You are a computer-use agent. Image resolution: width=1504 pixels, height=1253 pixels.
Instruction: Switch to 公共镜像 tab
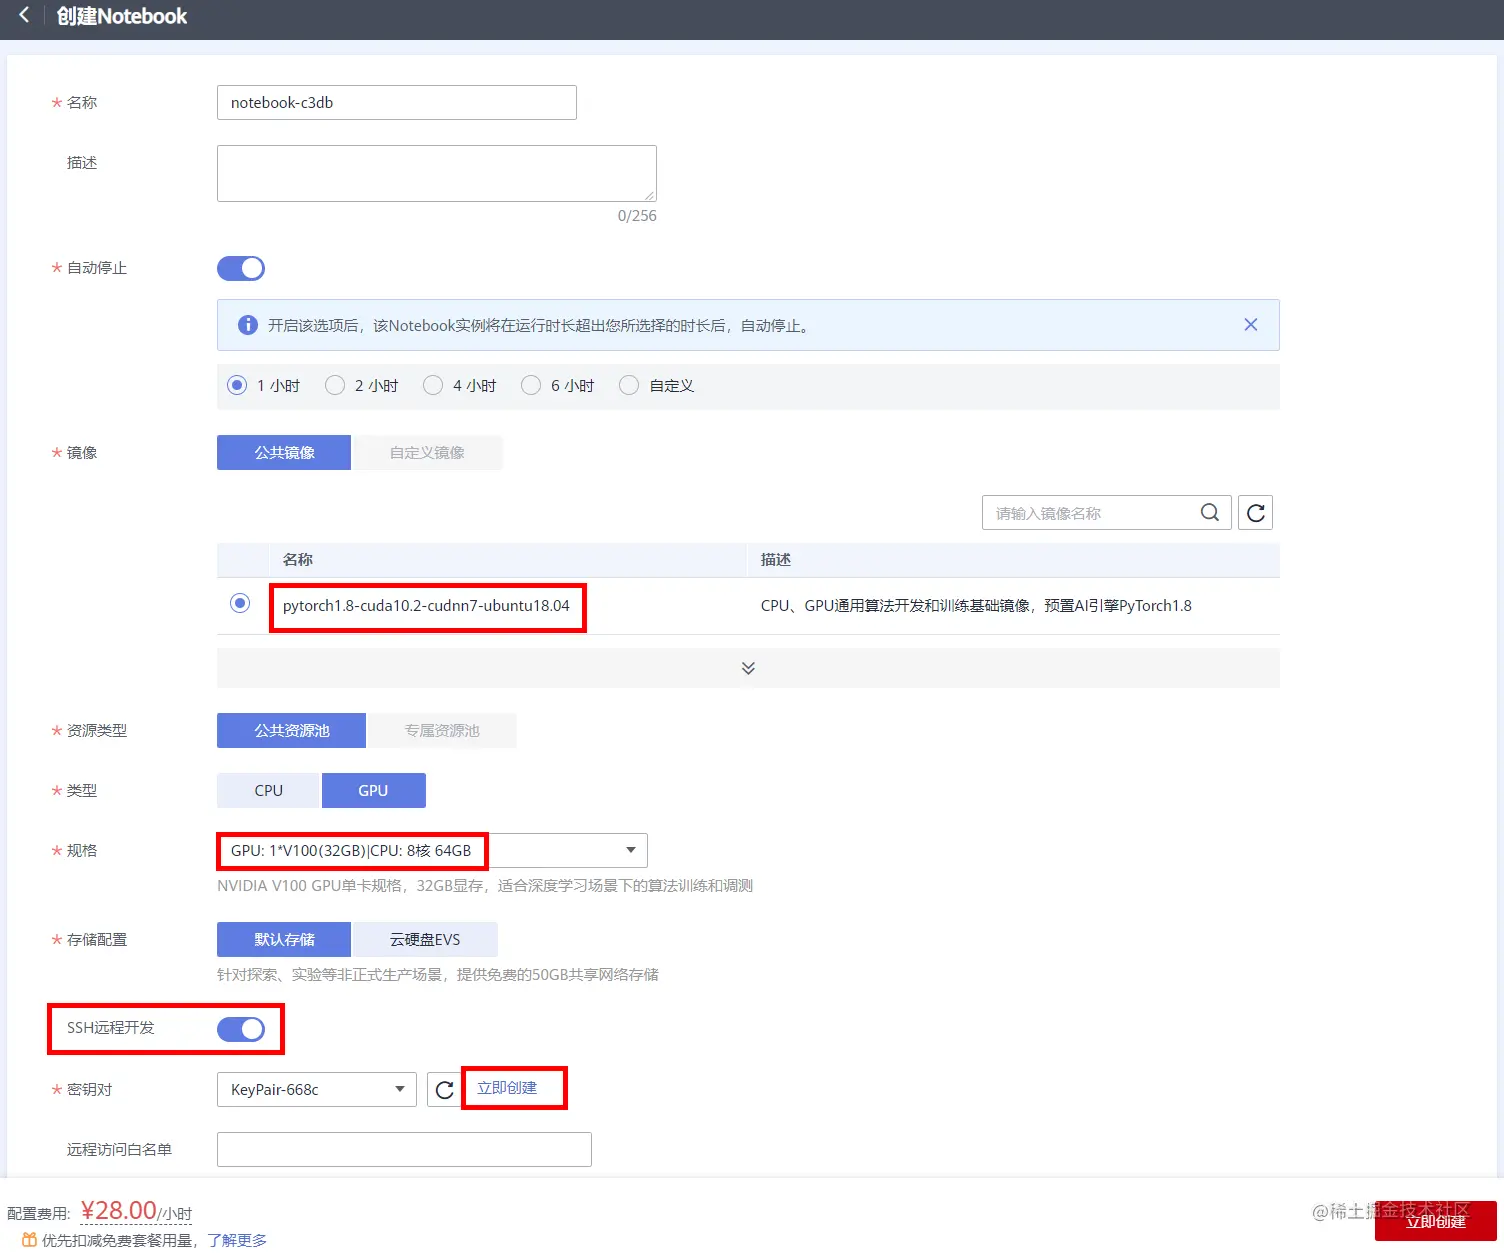284,452
